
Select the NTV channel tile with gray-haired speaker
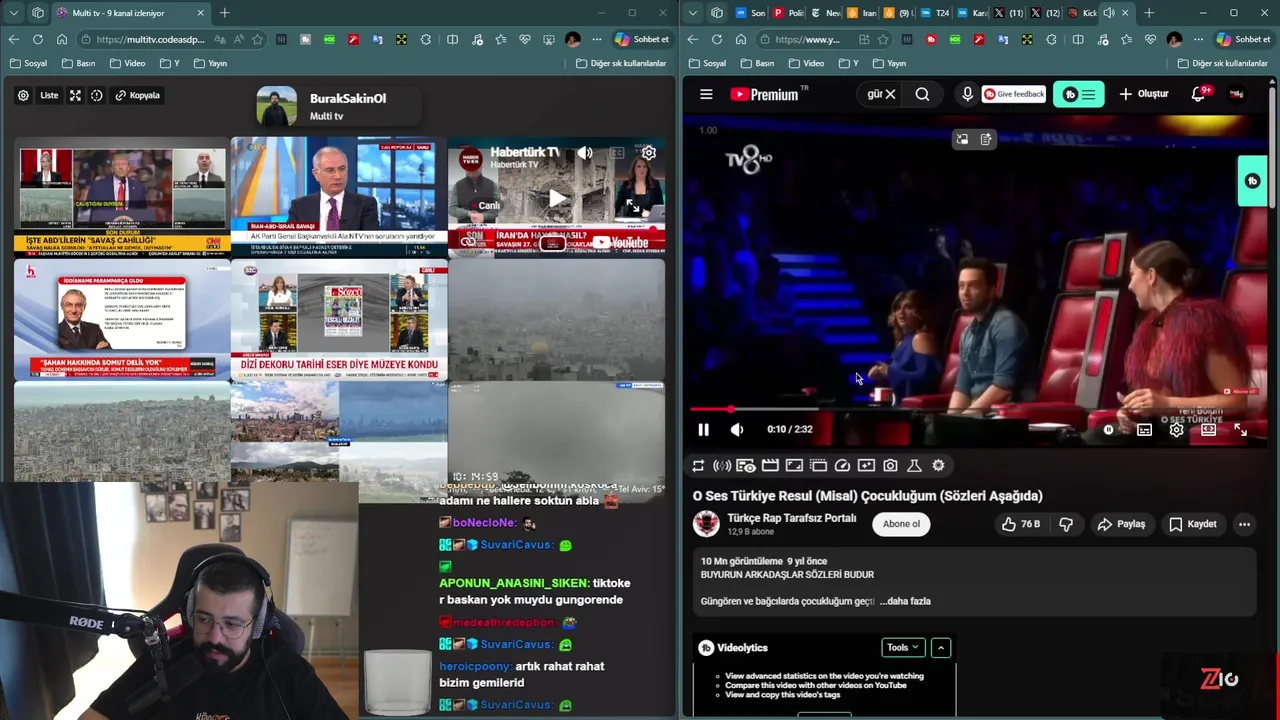[x=339, y=197]
